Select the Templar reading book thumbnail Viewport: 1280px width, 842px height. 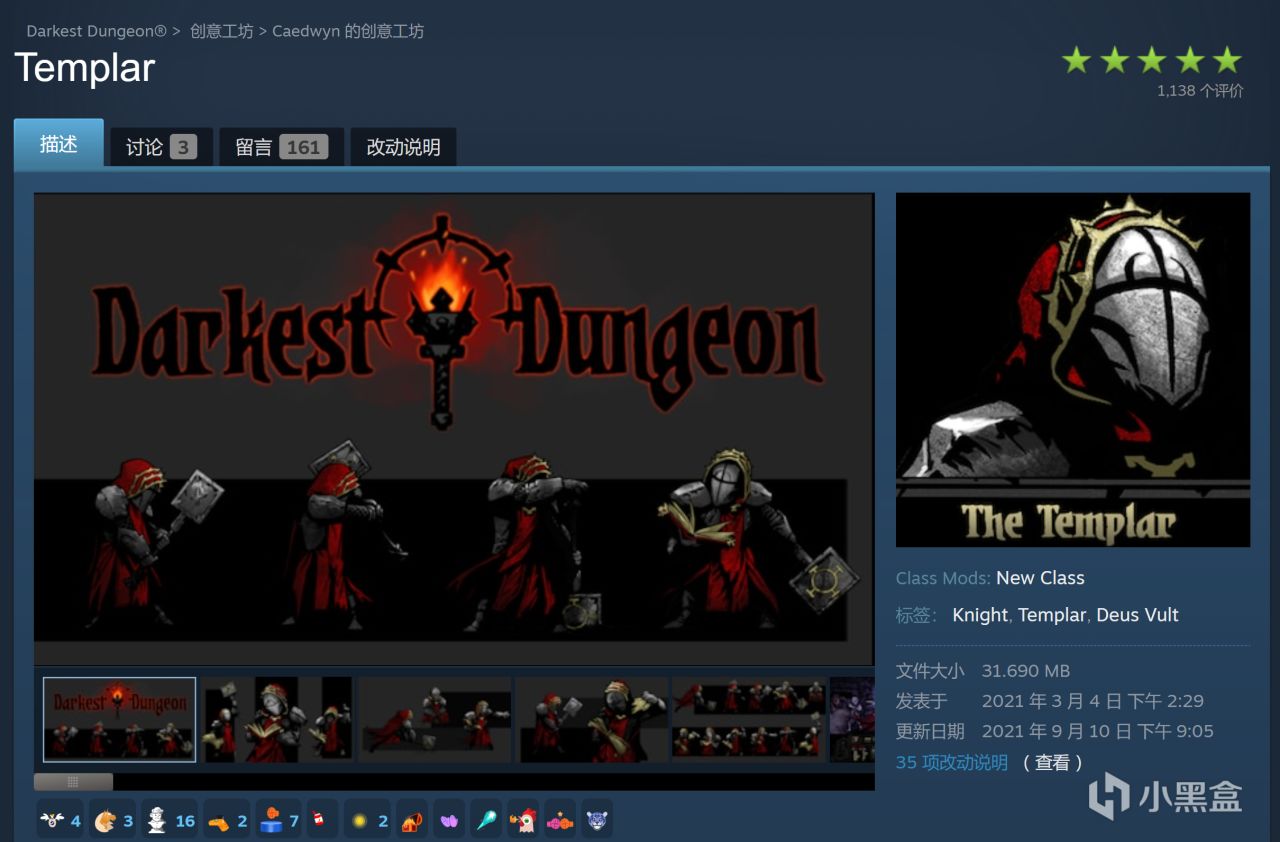pyautogui.click(x=276, y=719)
